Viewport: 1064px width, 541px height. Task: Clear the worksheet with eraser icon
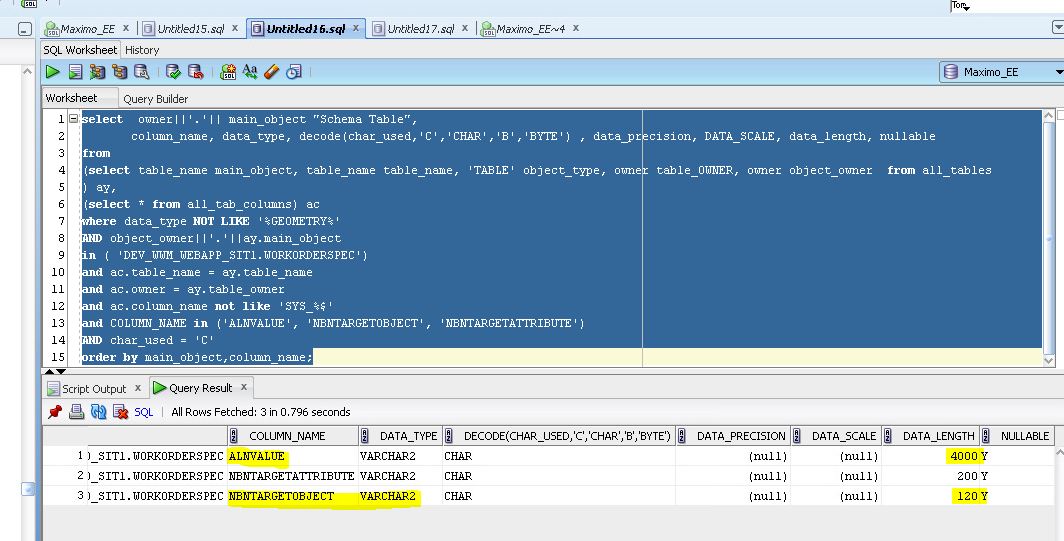point(272,72)
